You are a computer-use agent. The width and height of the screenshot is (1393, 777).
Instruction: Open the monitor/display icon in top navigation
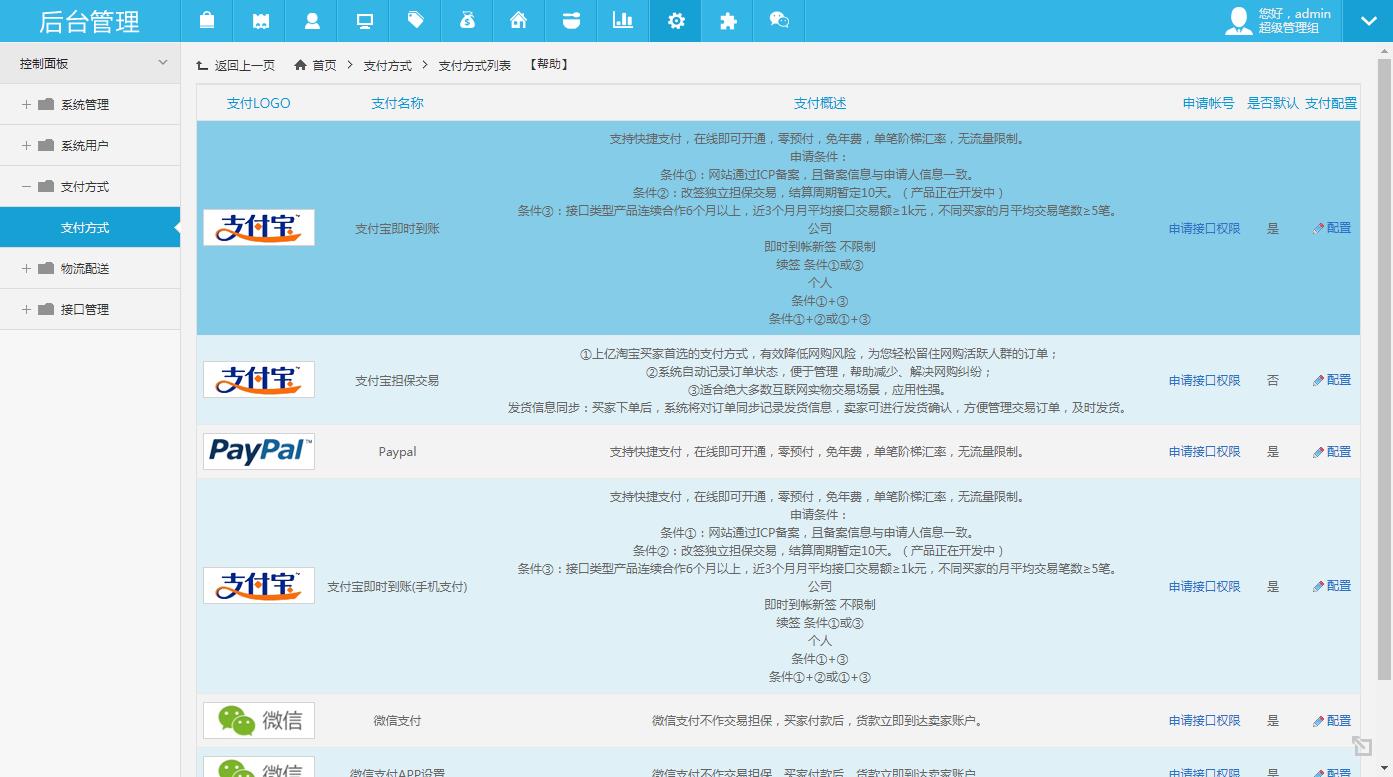[x=364, y=21]
